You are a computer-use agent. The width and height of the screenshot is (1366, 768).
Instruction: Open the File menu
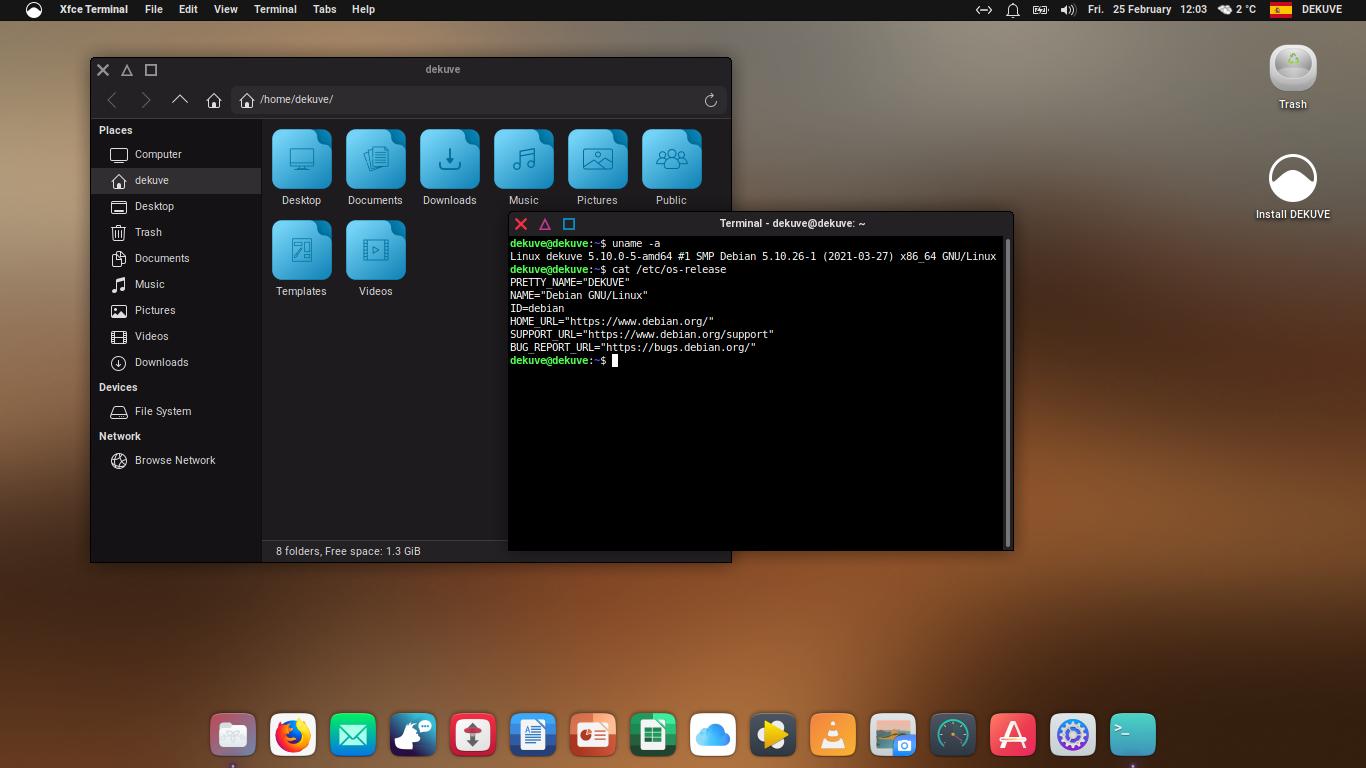(153, 9)
